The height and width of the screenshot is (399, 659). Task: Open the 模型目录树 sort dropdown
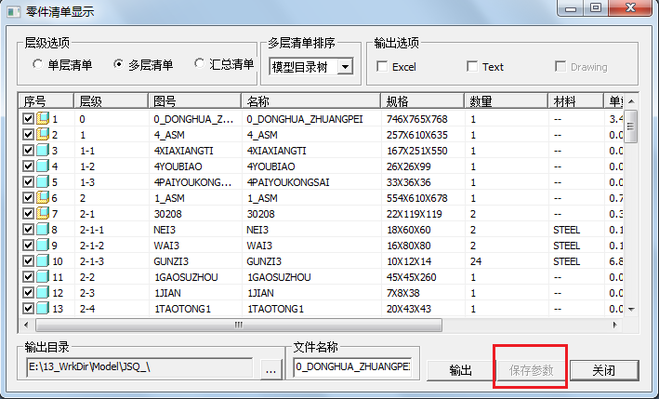345,66
